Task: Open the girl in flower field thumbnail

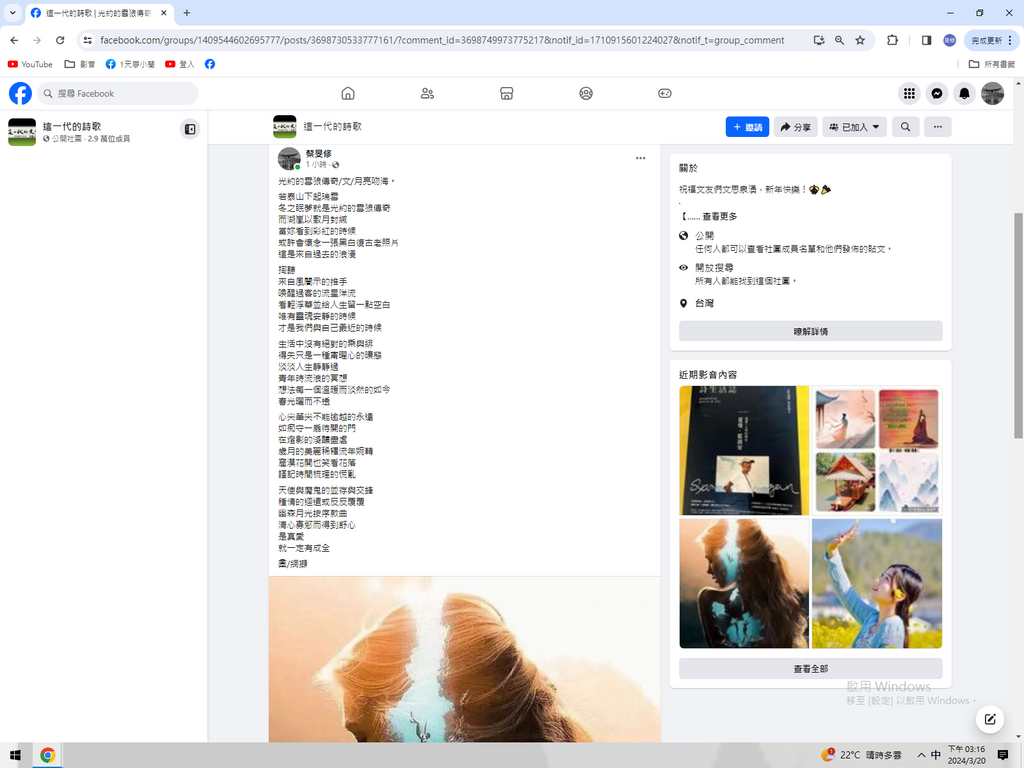Action: point(877,583)
